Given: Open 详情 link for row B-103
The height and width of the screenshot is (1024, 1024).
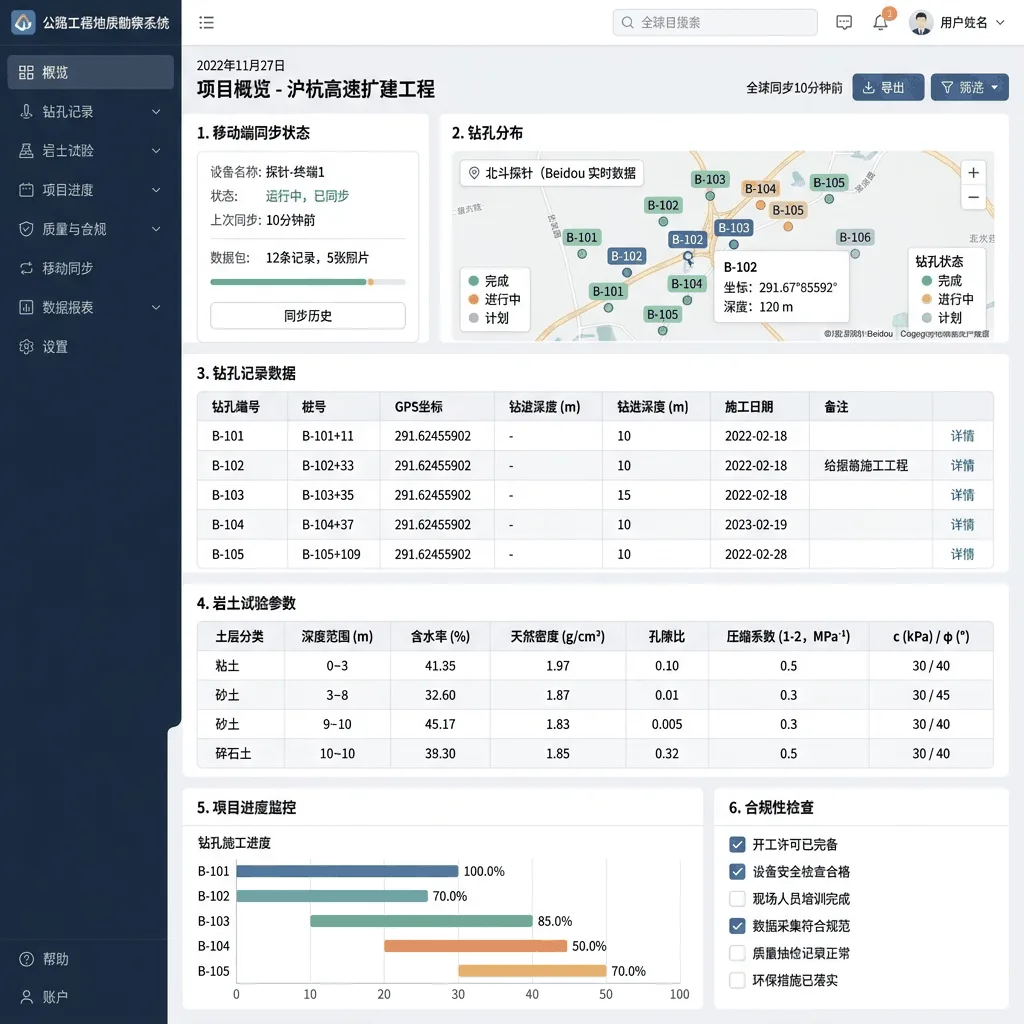Looking at the screenshot, I should coord(962,495).
